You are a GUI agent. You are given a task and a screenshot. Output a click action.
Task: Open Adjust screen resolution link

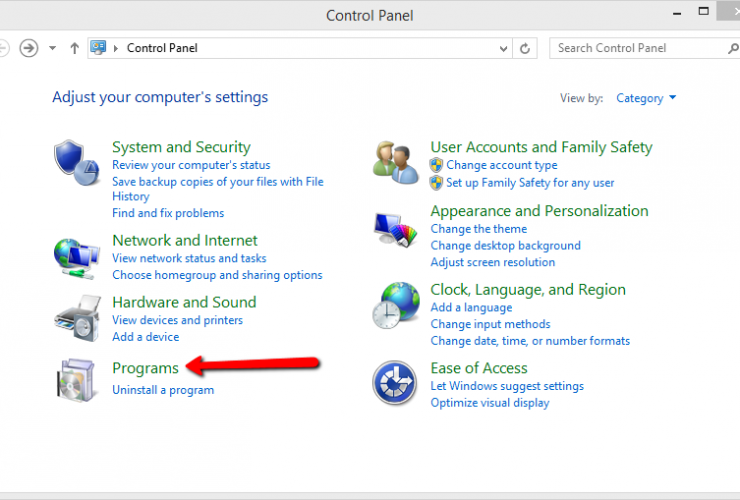click(492, 262)
